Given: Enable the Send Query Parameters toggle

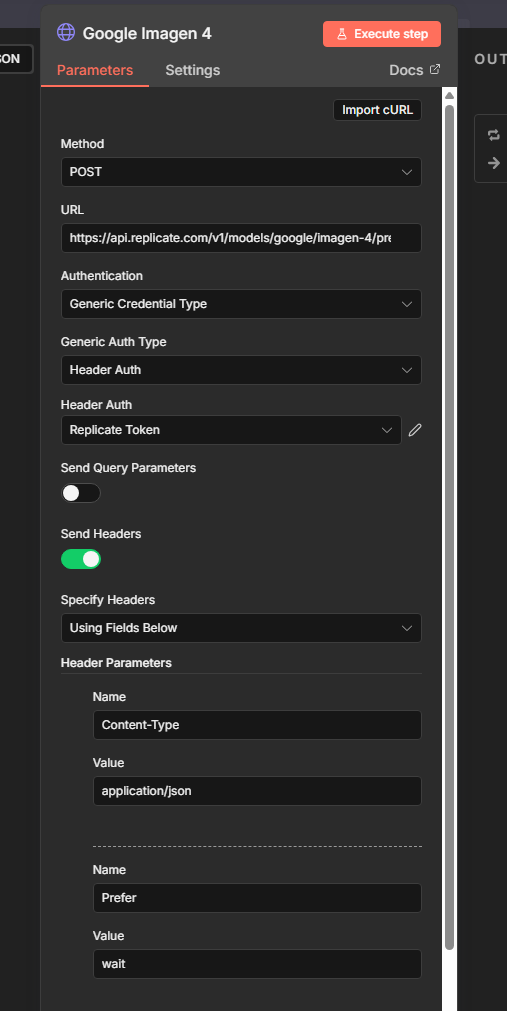Looking at the screenshot, I should click(x=81, y=493).
